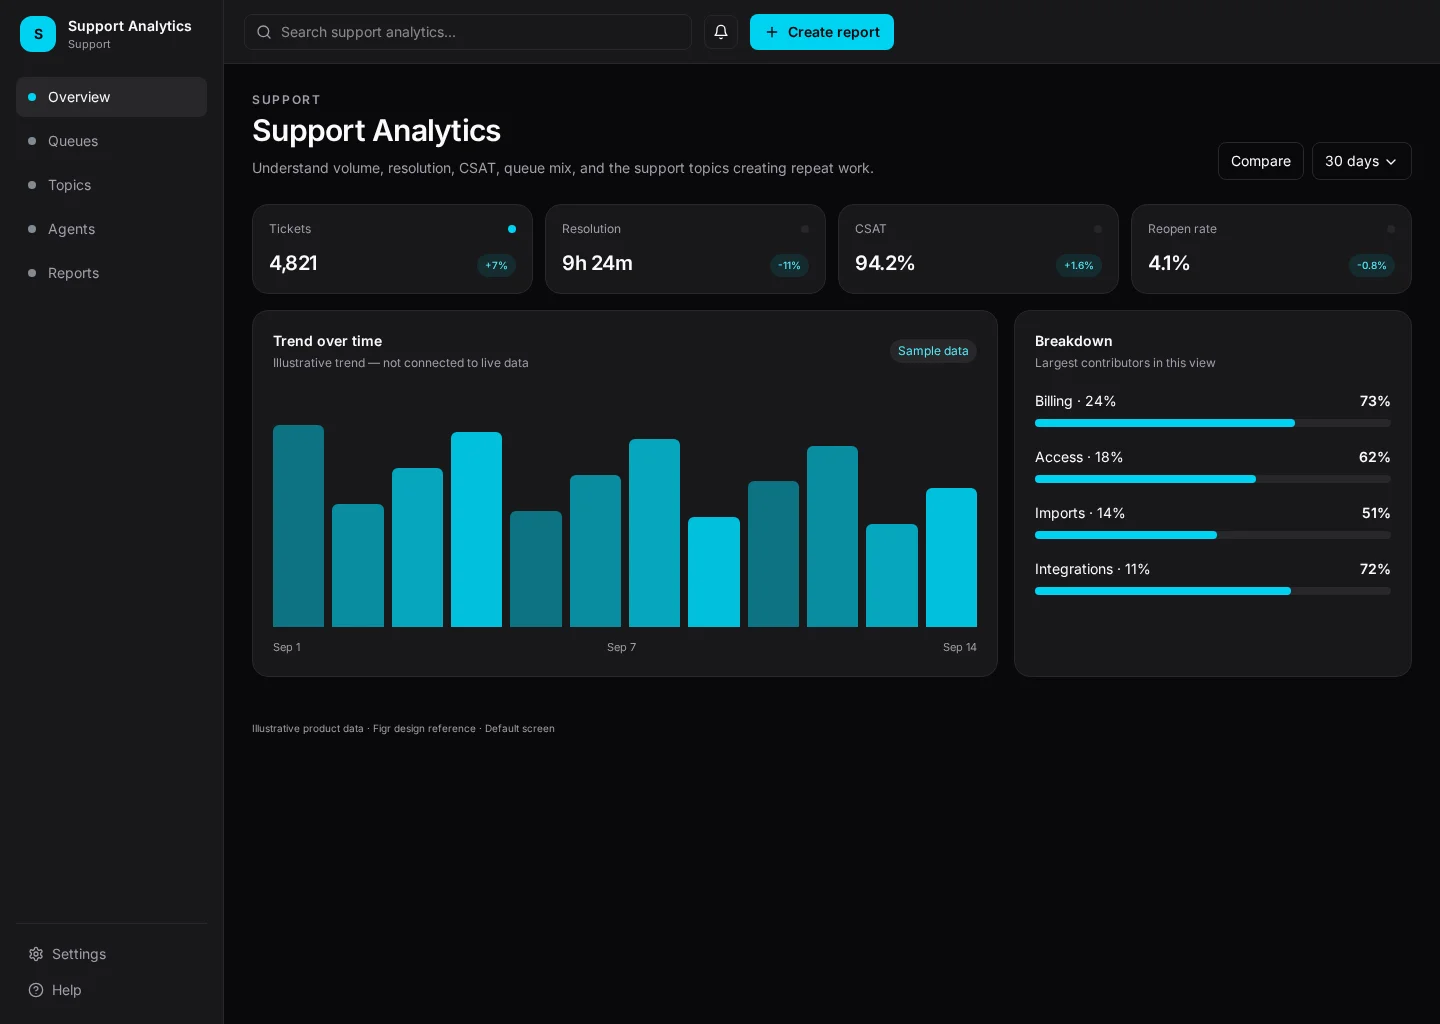Image resolution: width=1440 pixels, height=1024 pixels.
Task: Click the search magnifier icon
Action: (264, 32)
